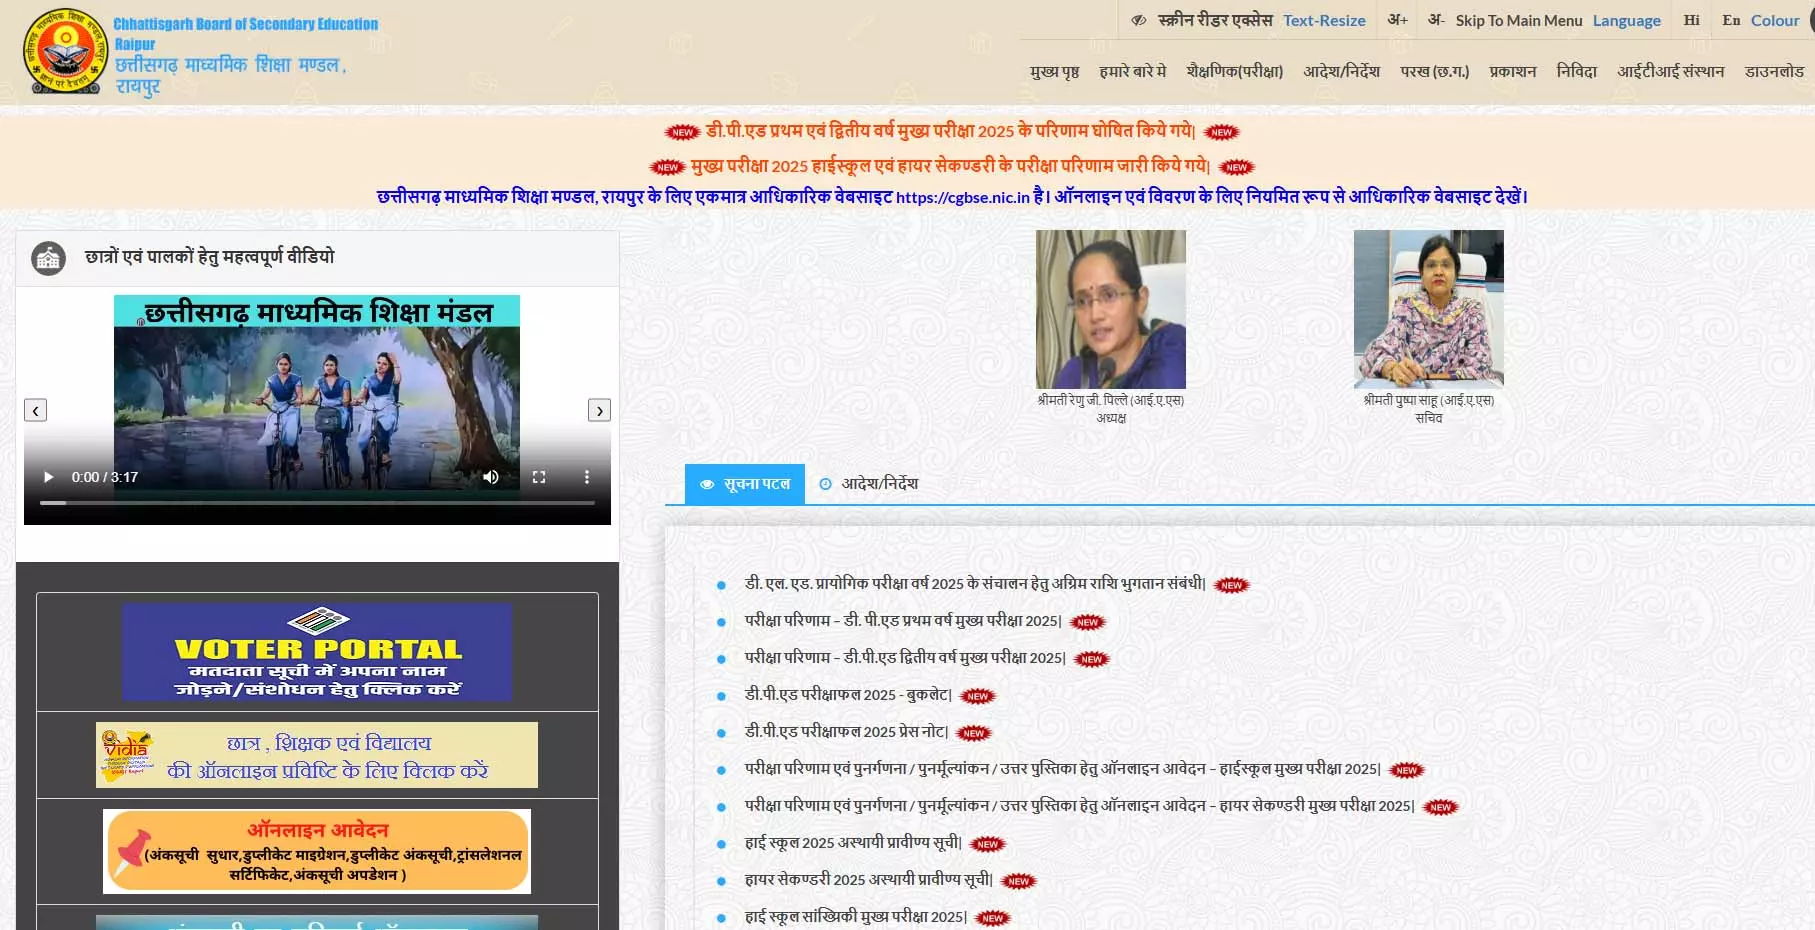Switch site language to En
Viewport: 1815px width, 930px height.
click(x=1731, y=20)
